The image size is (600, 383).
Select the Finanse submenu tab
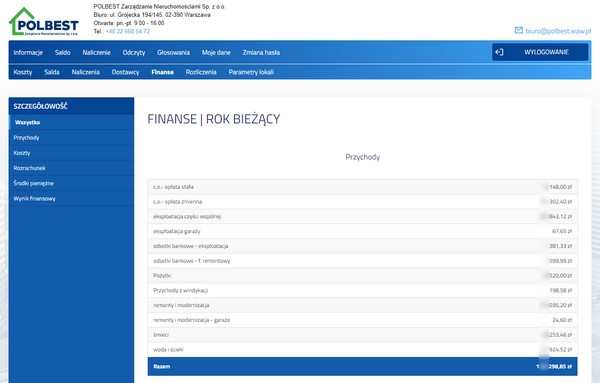tap(163, 72)
